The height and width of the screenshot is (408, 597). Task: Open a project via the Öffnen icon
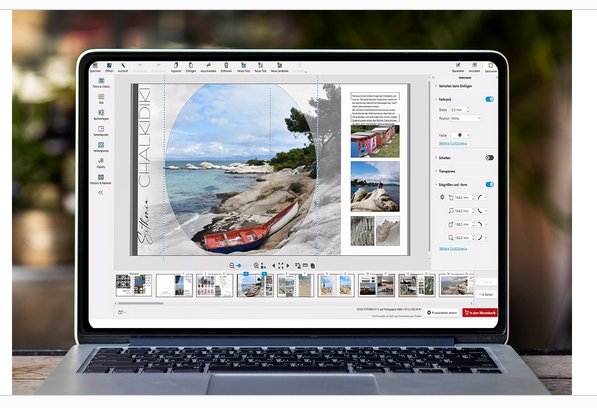coord(109,67)
